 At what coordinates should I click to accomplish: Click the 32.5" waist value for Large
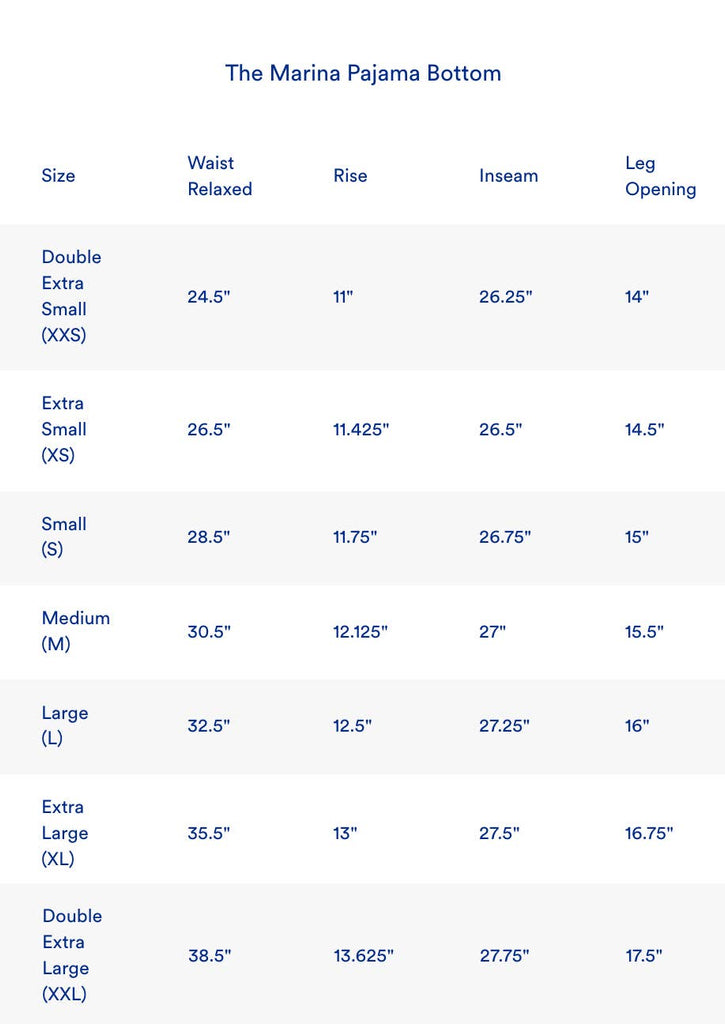(x=208, y=726)
